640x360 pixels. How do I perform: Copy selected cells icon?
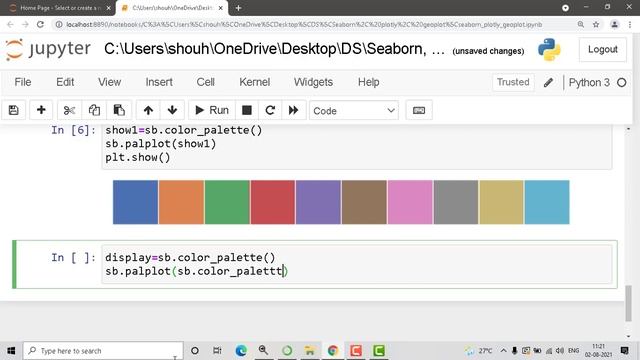94,110
